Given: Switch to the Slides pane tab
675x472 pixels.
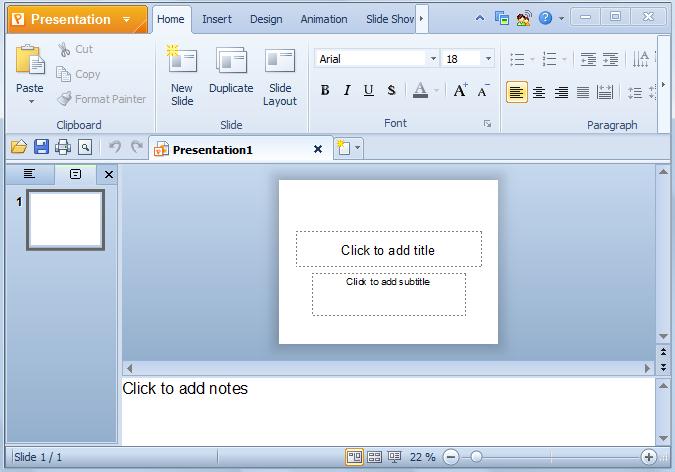Looking at the screenshot, I should point(75,174).
